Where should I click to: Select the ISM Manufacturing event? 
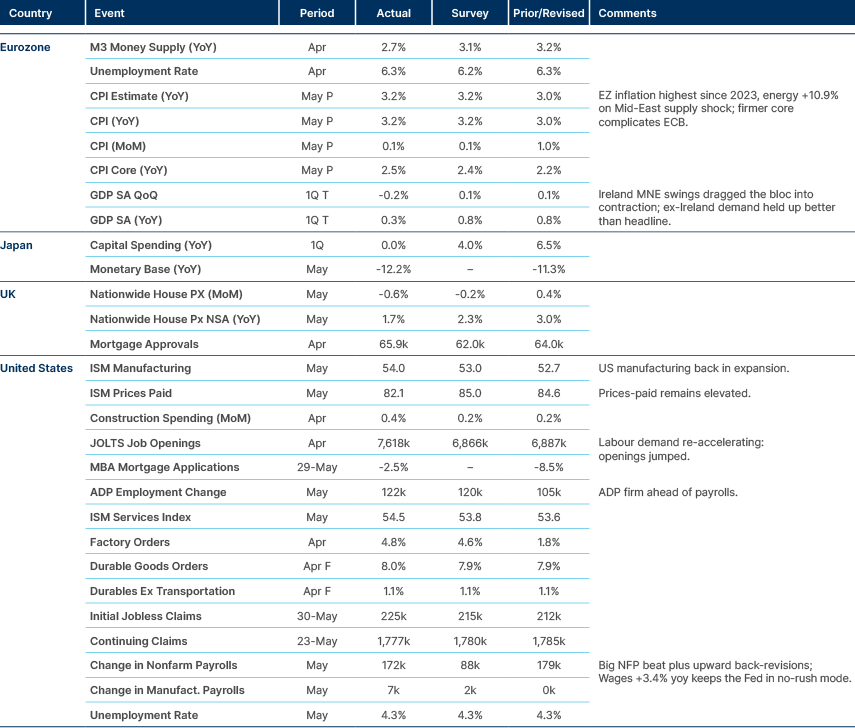point(141,368)
